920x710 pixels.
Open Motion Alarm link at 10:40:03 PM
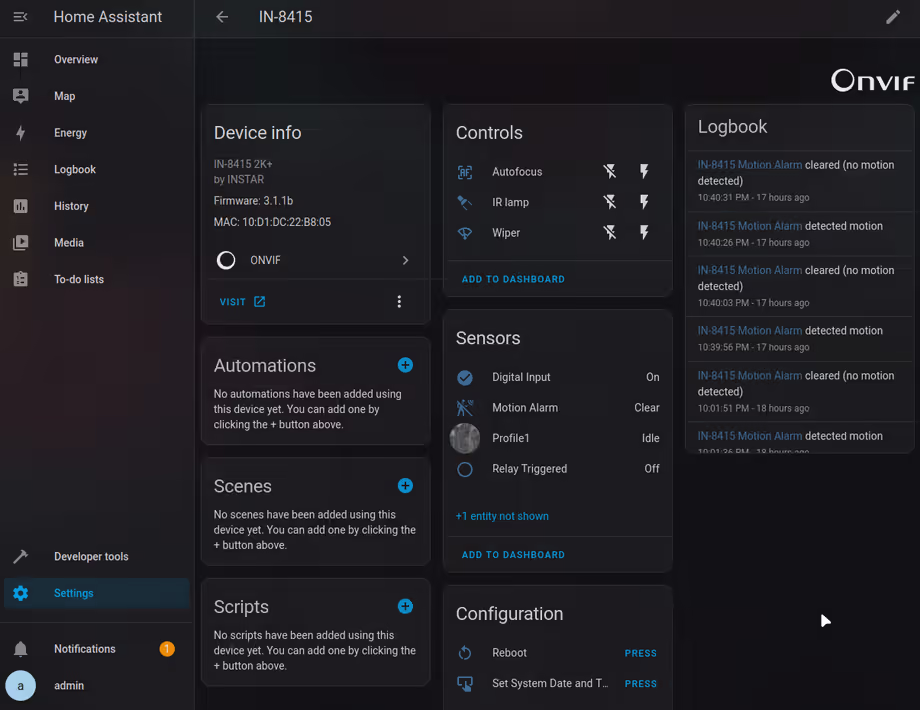coord(749,271)
